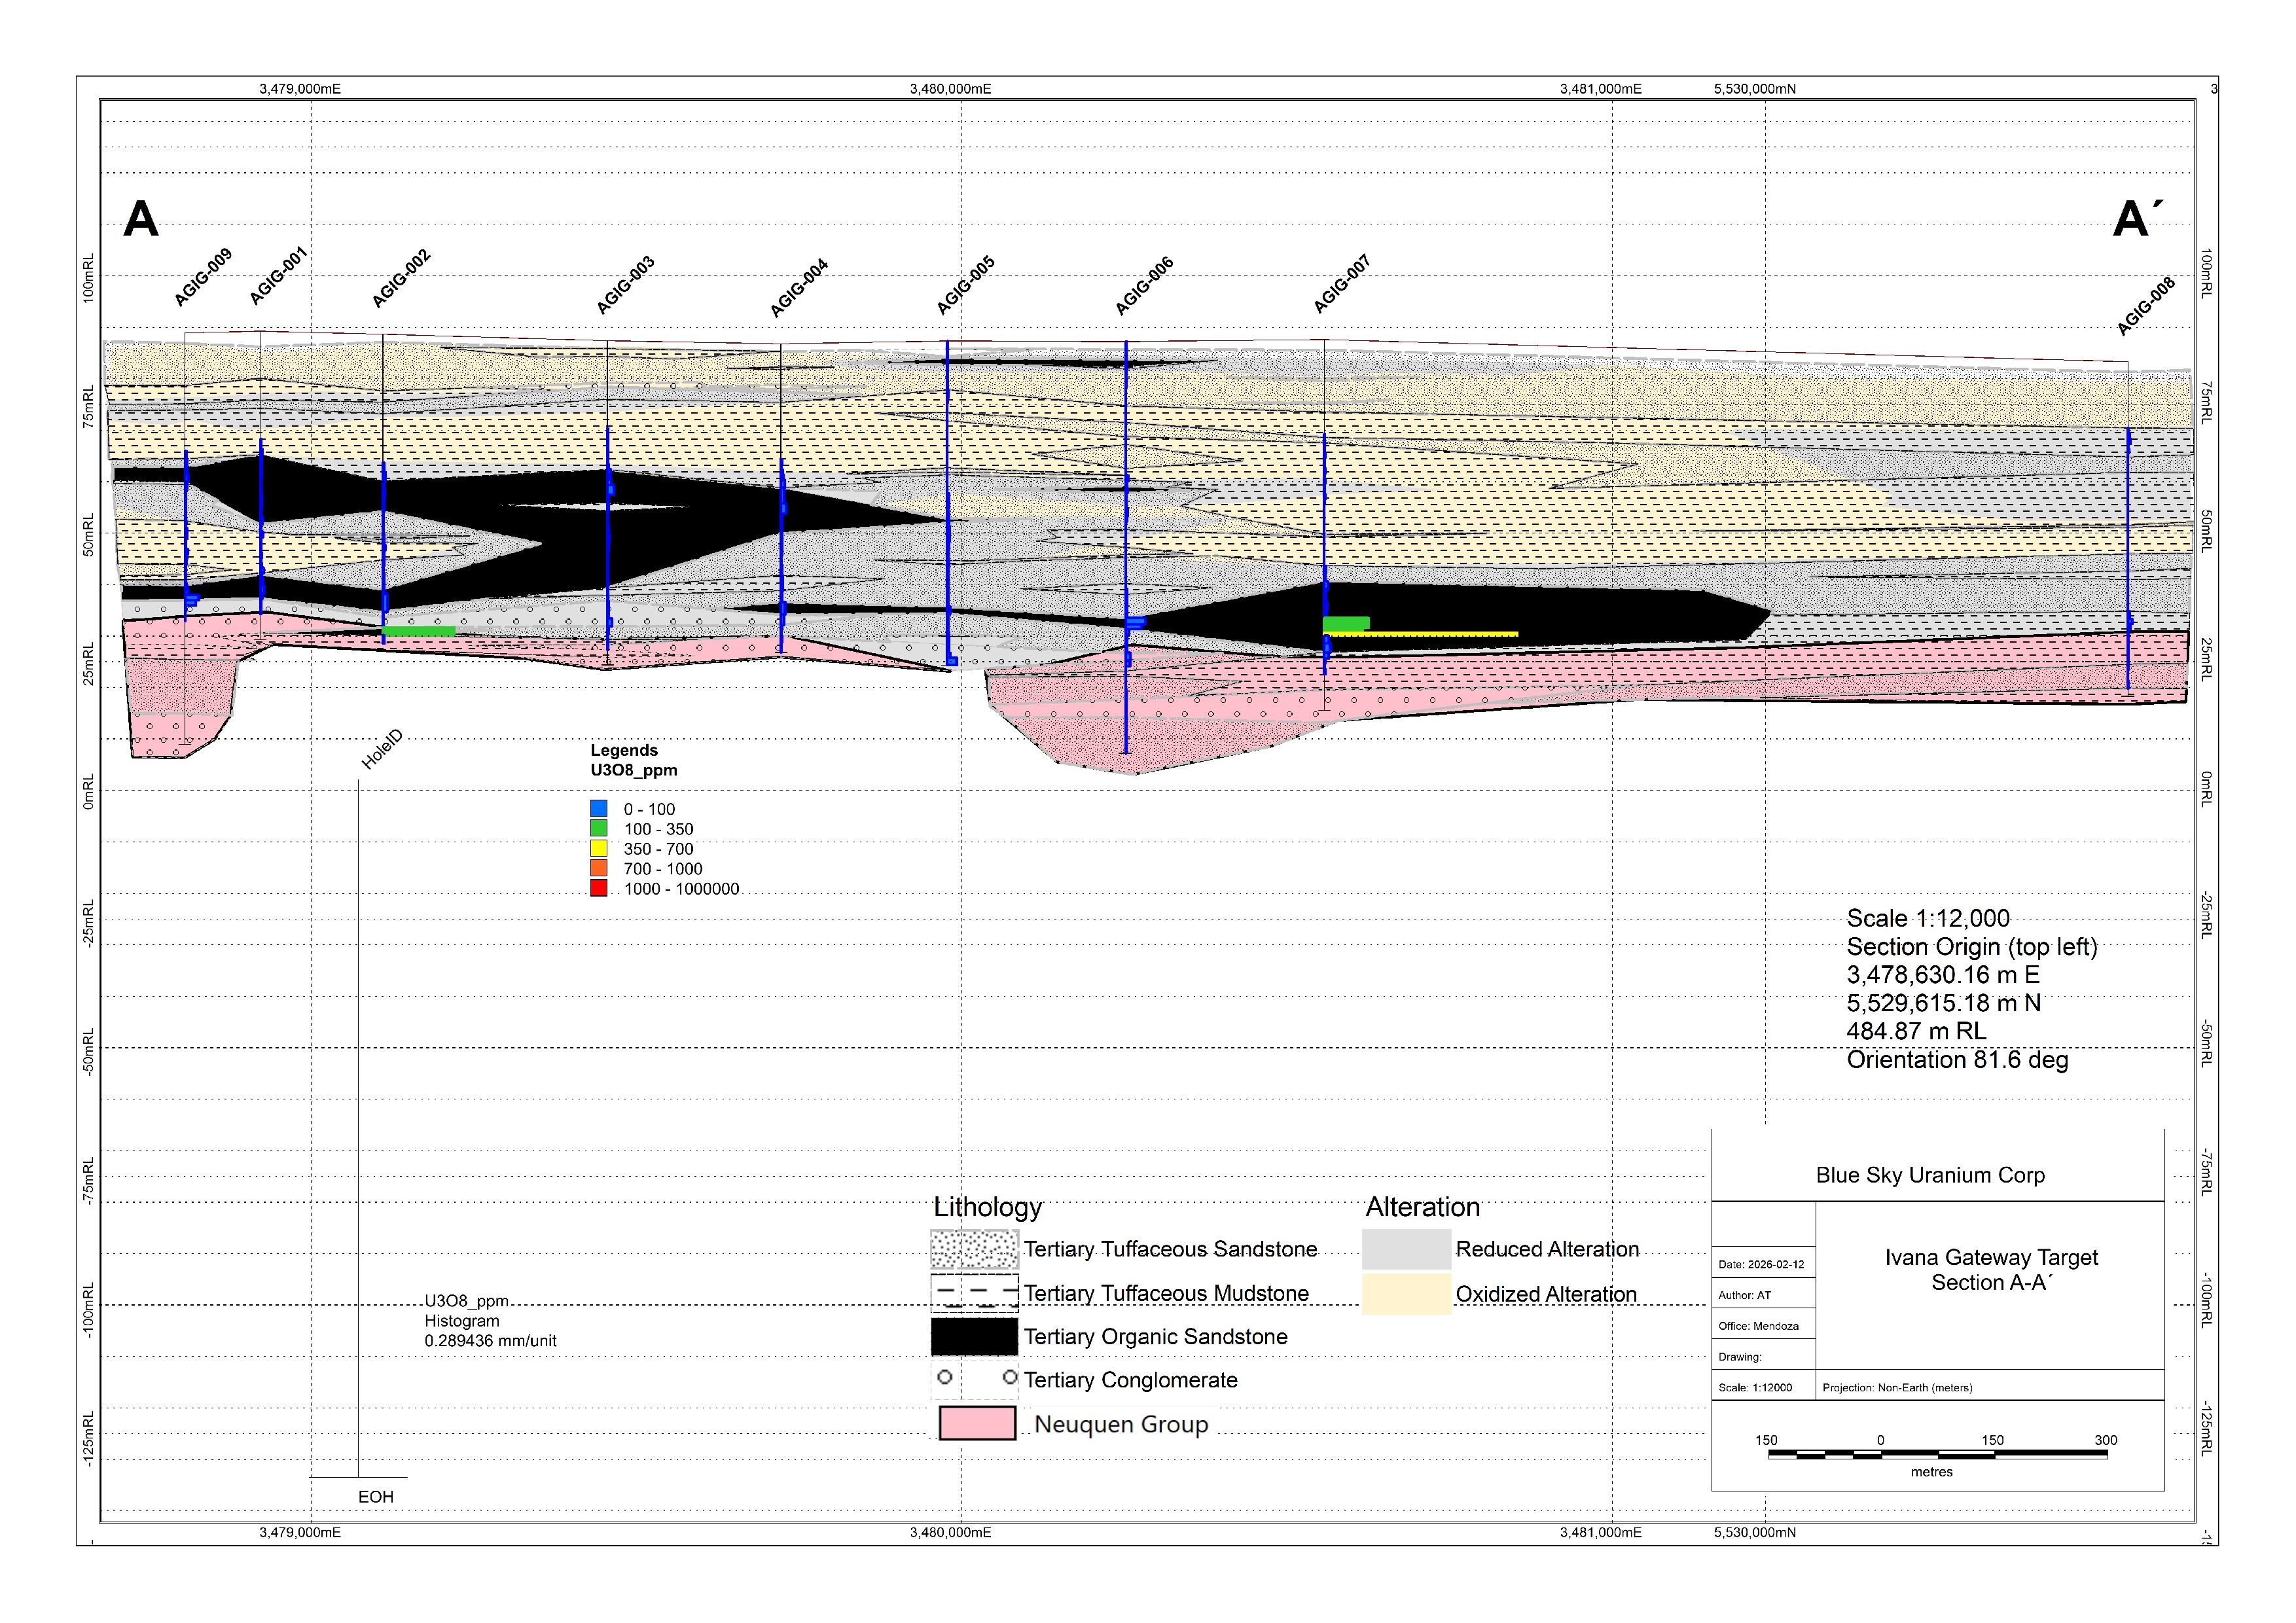2296x1623 pixels.
Task: Click the black Tertiary Organic Sandstone icon
Action: (x=974, y=1337)
